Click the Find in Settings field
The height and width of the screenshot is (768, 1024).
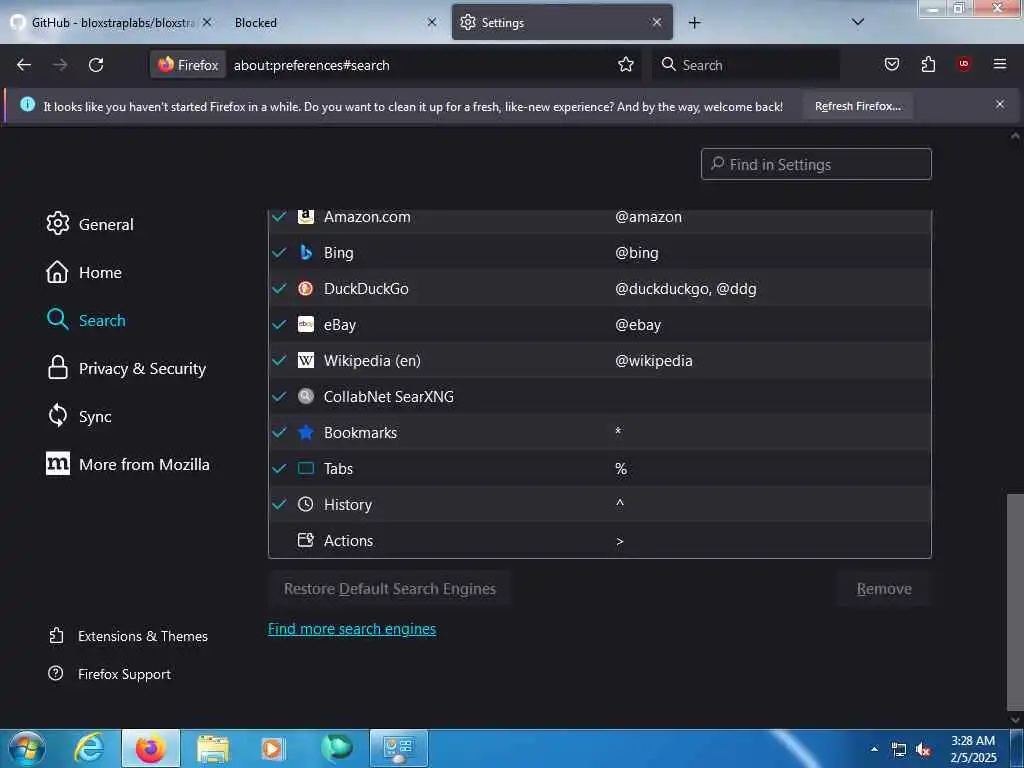point(816,164)
